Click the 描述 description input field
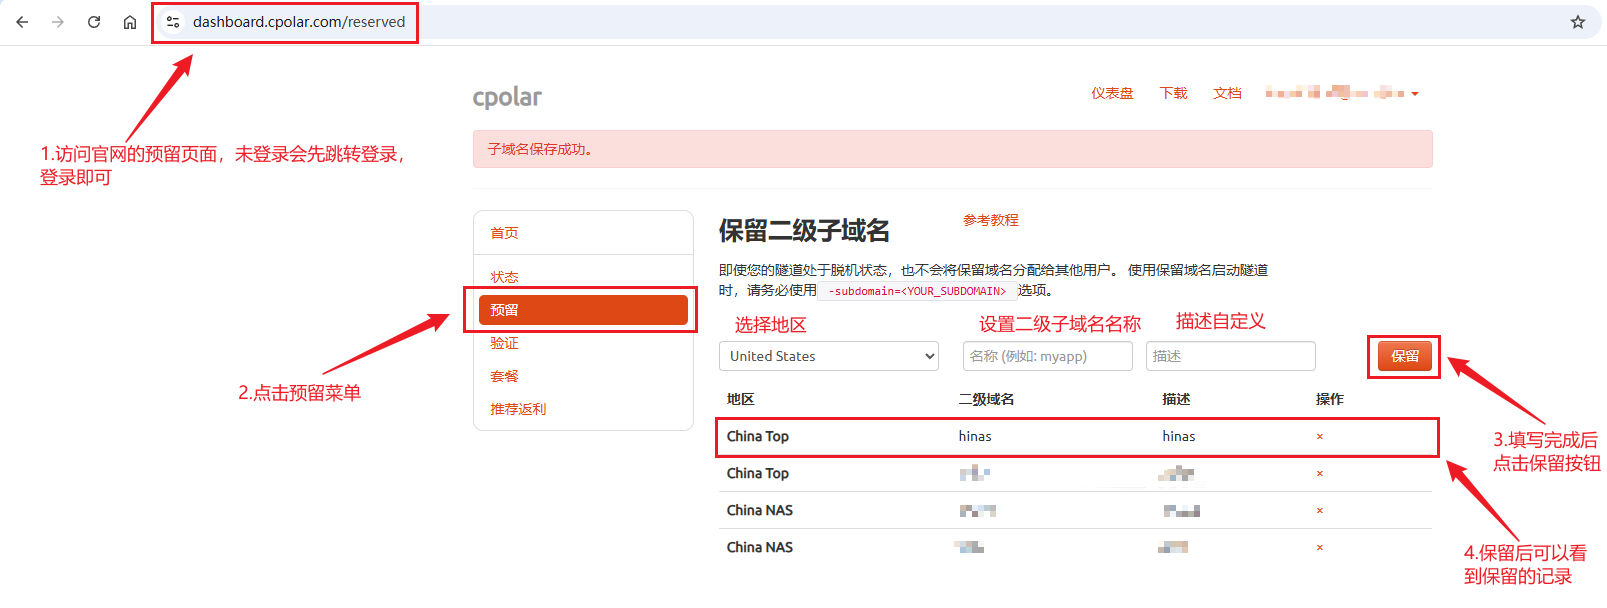1607x608 pixels. tap(1230, 356)
